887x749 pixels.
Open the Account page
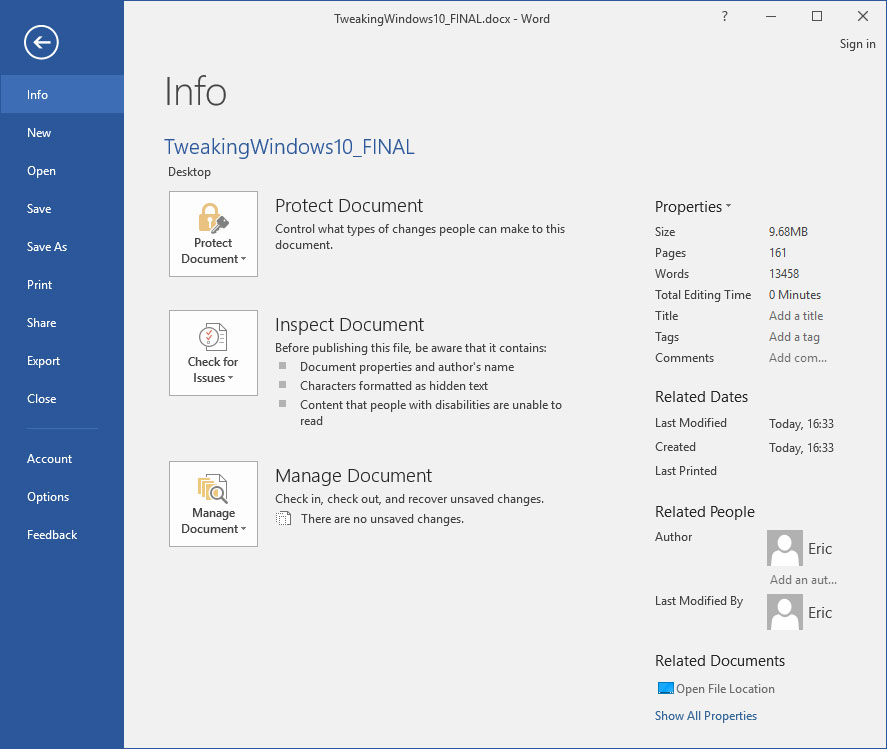pos(62,459)
